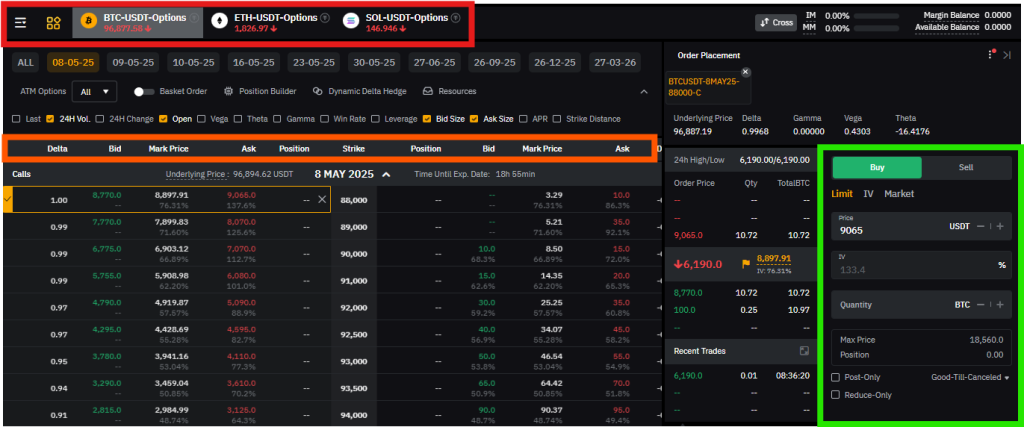Screen dimensions: 1024x427
Task: Enable the Last column checkbox
Action: (x=16, y=119)
